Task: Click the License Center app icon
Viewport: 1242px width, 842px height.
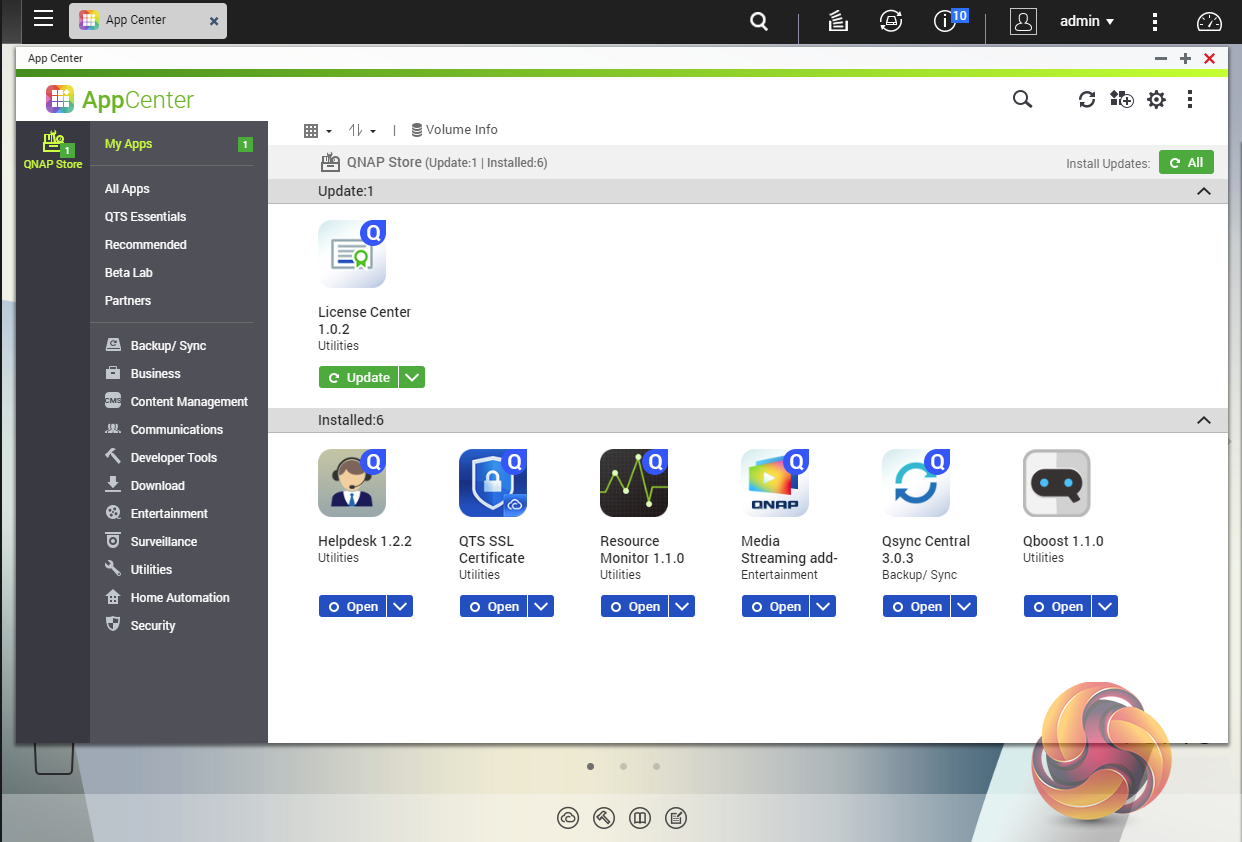Action: tap(352, 254)
